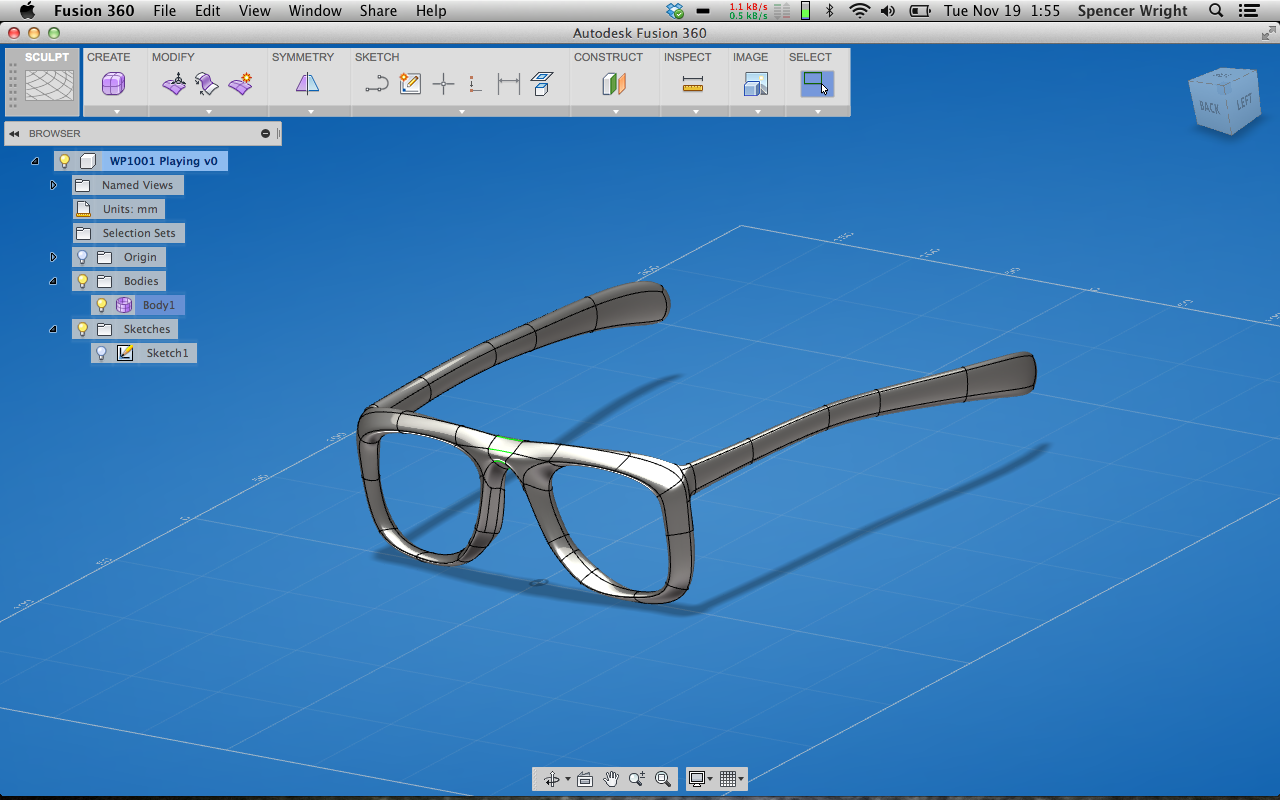Expand the Origin folder triangle
1280x800 pixels.
pyautogui.click(x=54, y=257)
